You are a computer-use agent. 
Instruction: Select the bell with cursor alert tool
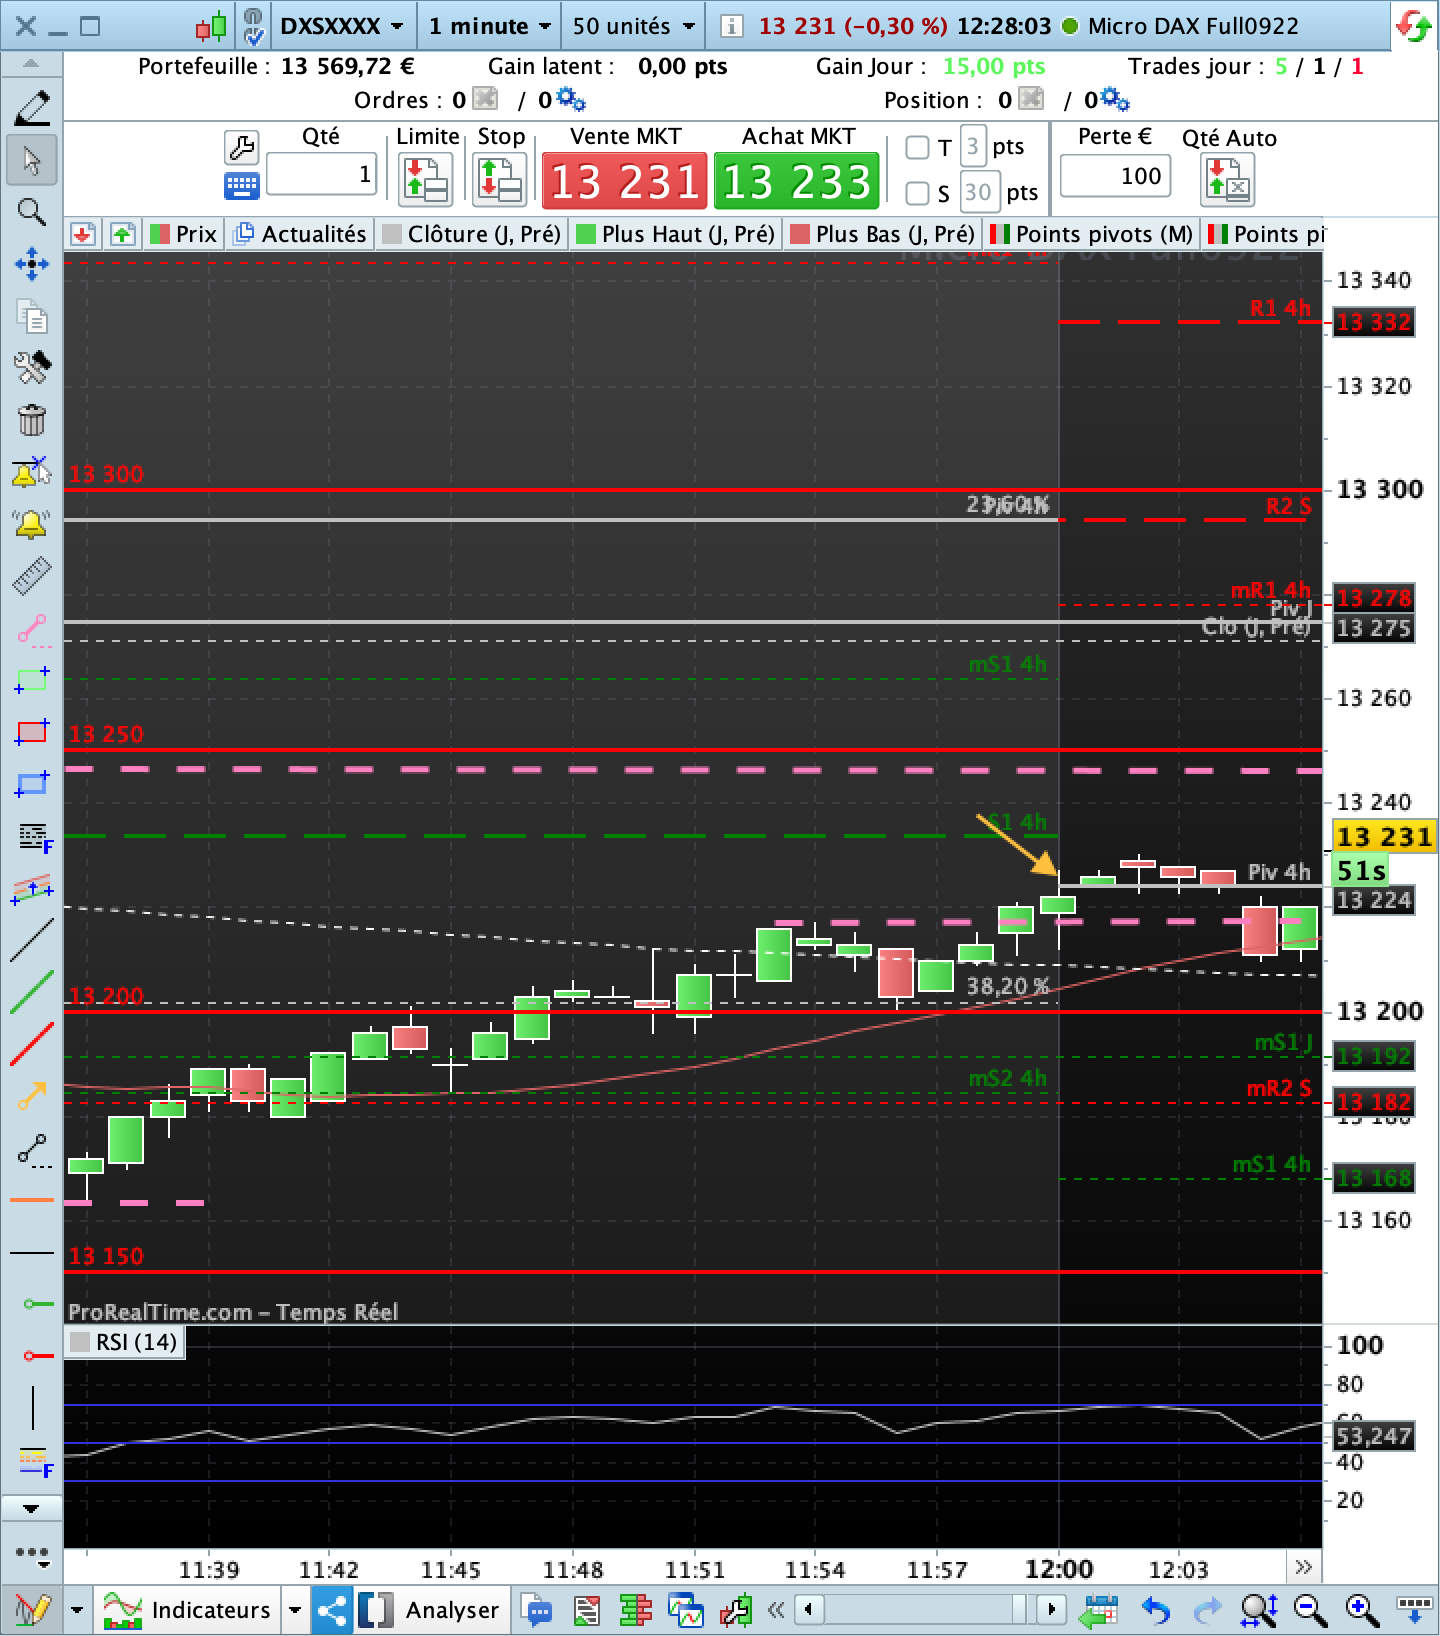(x=32, y=472)
